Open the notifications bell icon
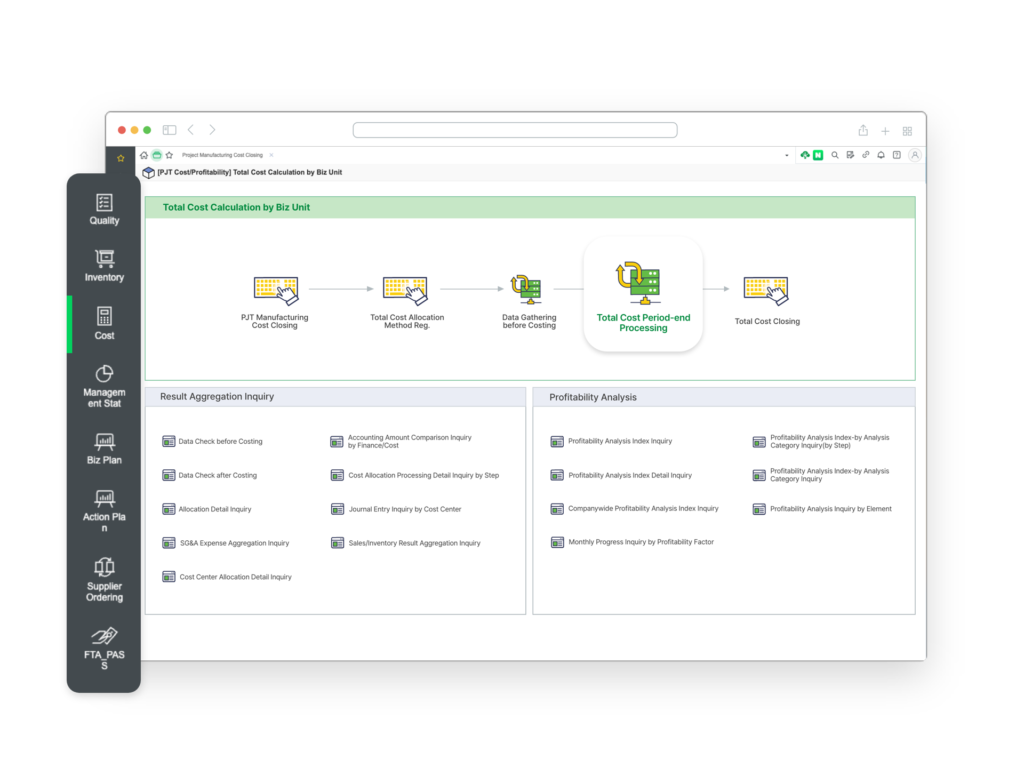 (881, 155)
